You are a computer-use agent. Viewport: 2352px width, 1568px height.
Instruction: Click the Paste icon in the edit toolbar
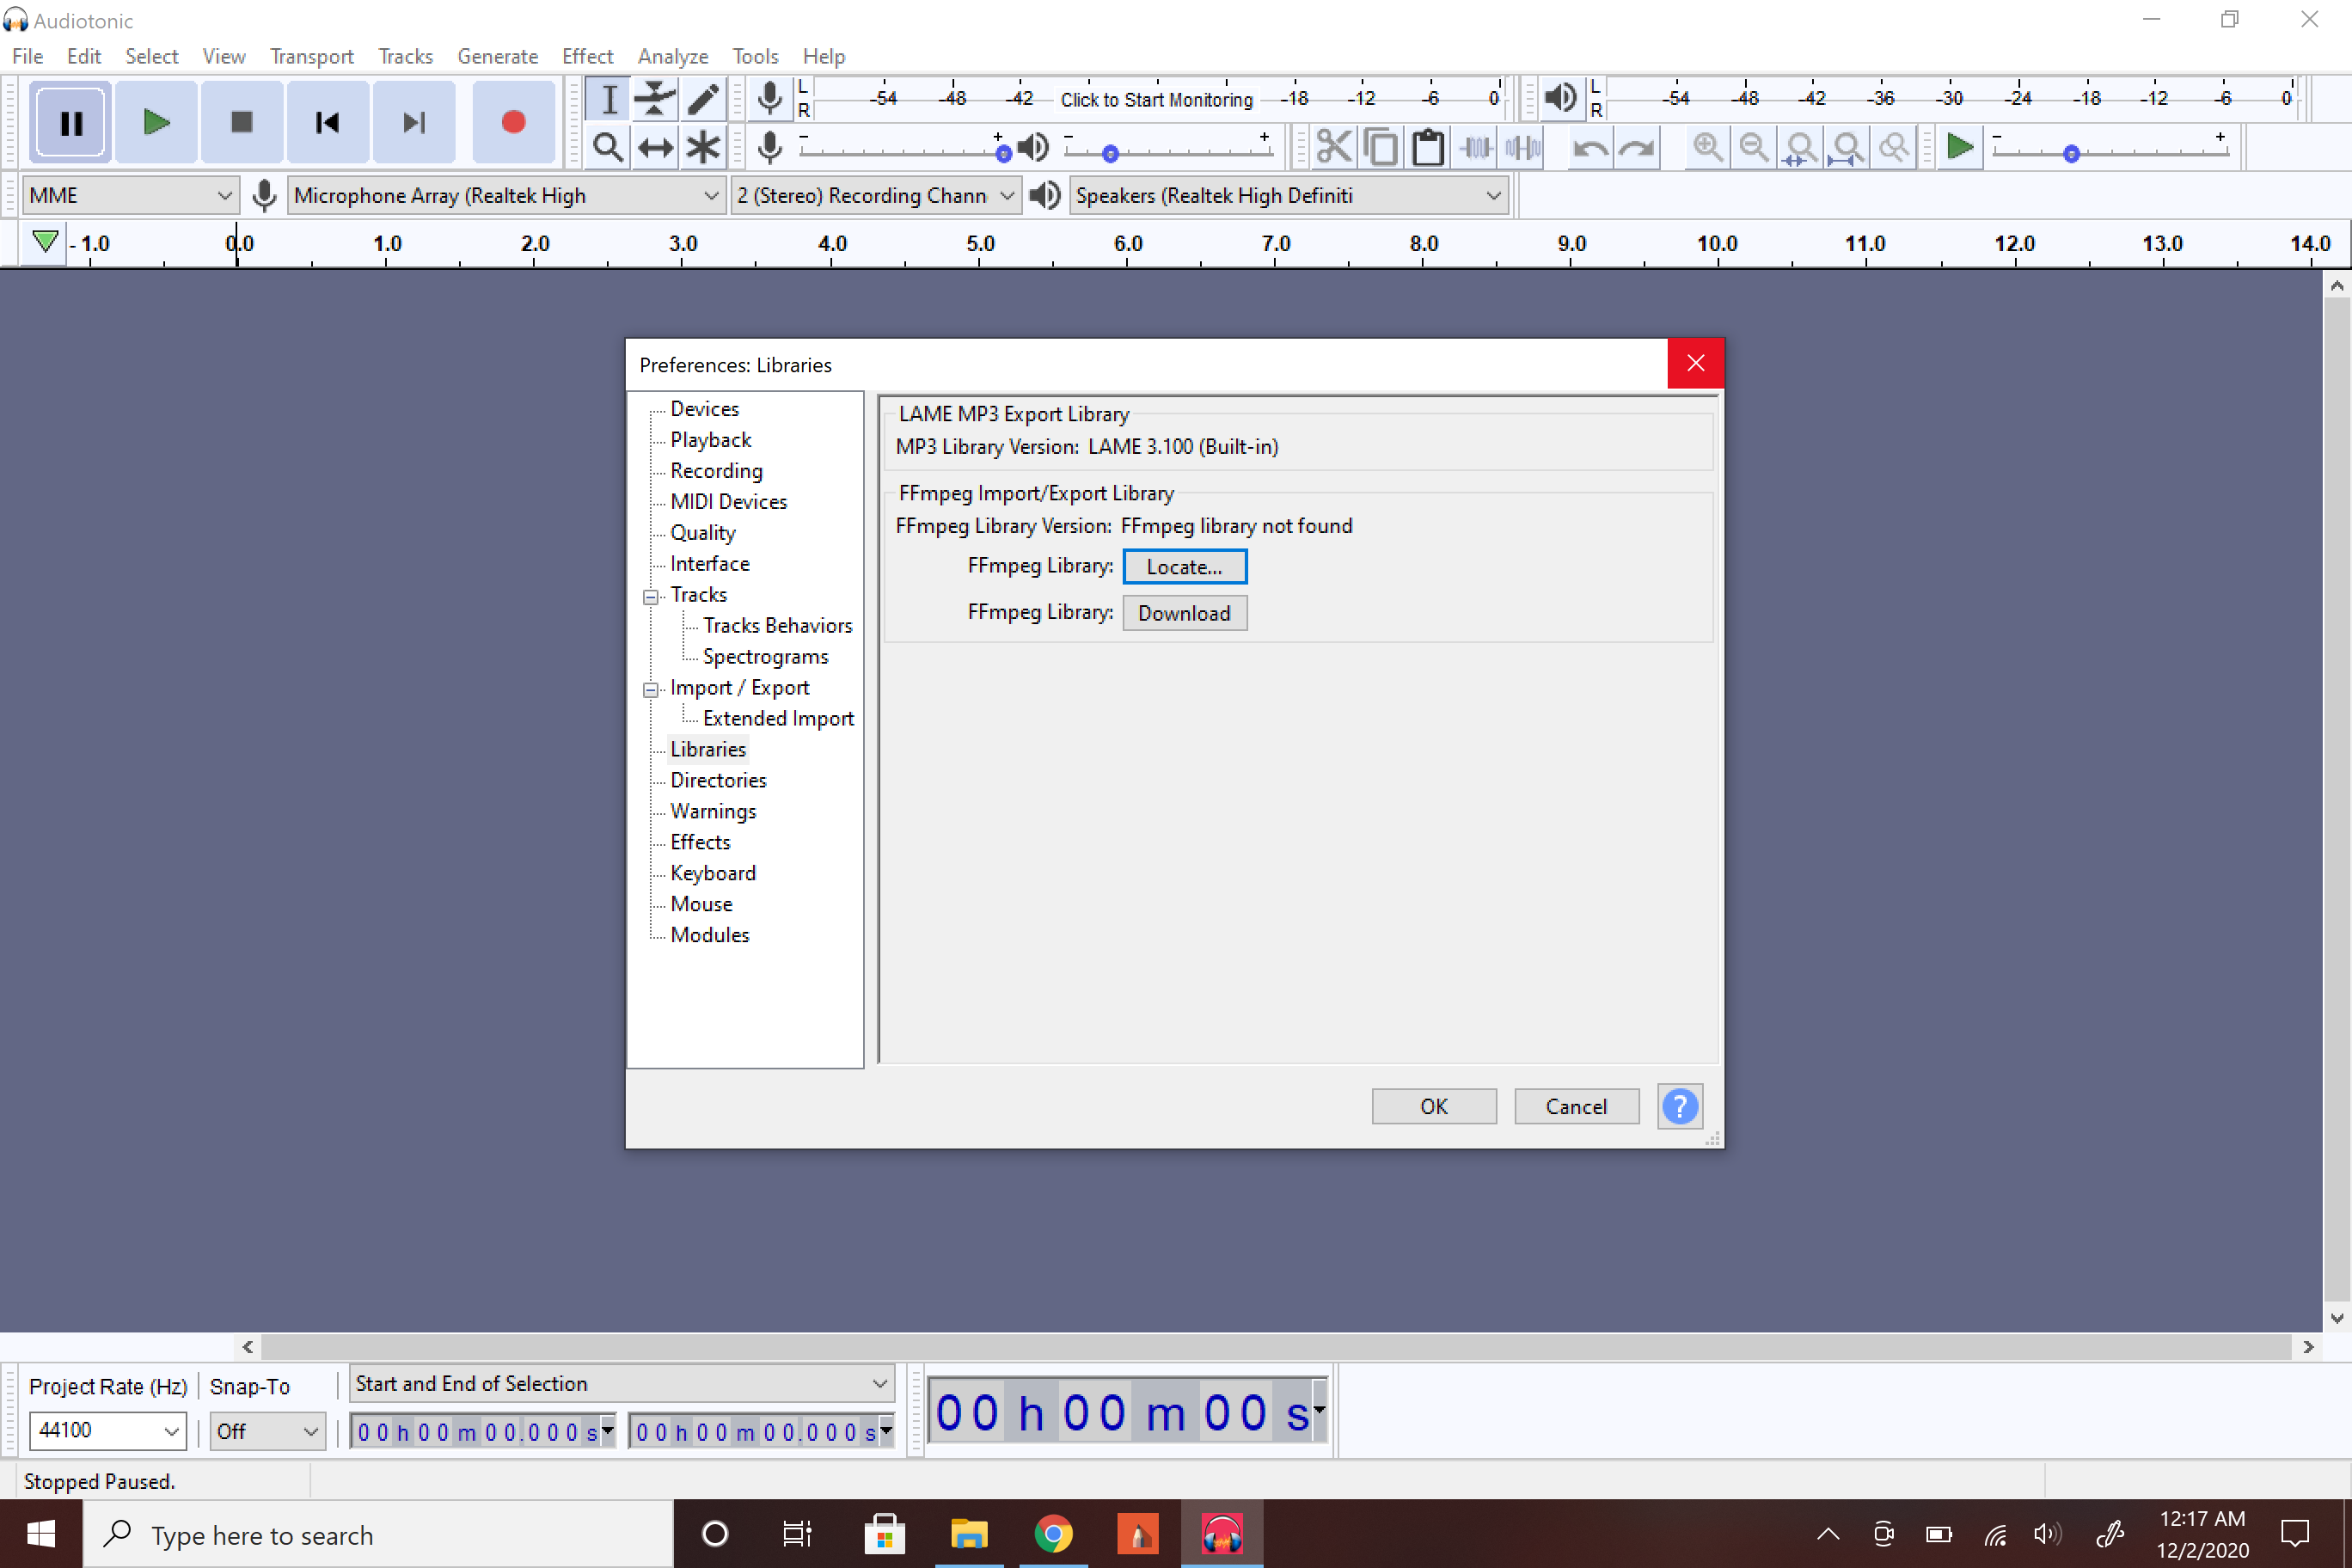tap(1427, 147)
